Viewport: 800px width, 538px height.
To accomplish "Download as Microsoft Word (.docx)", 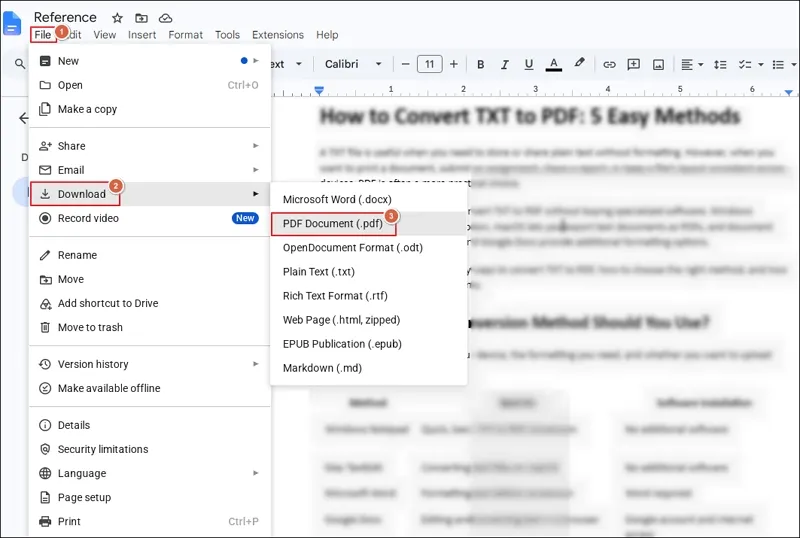I will (368, 199).
